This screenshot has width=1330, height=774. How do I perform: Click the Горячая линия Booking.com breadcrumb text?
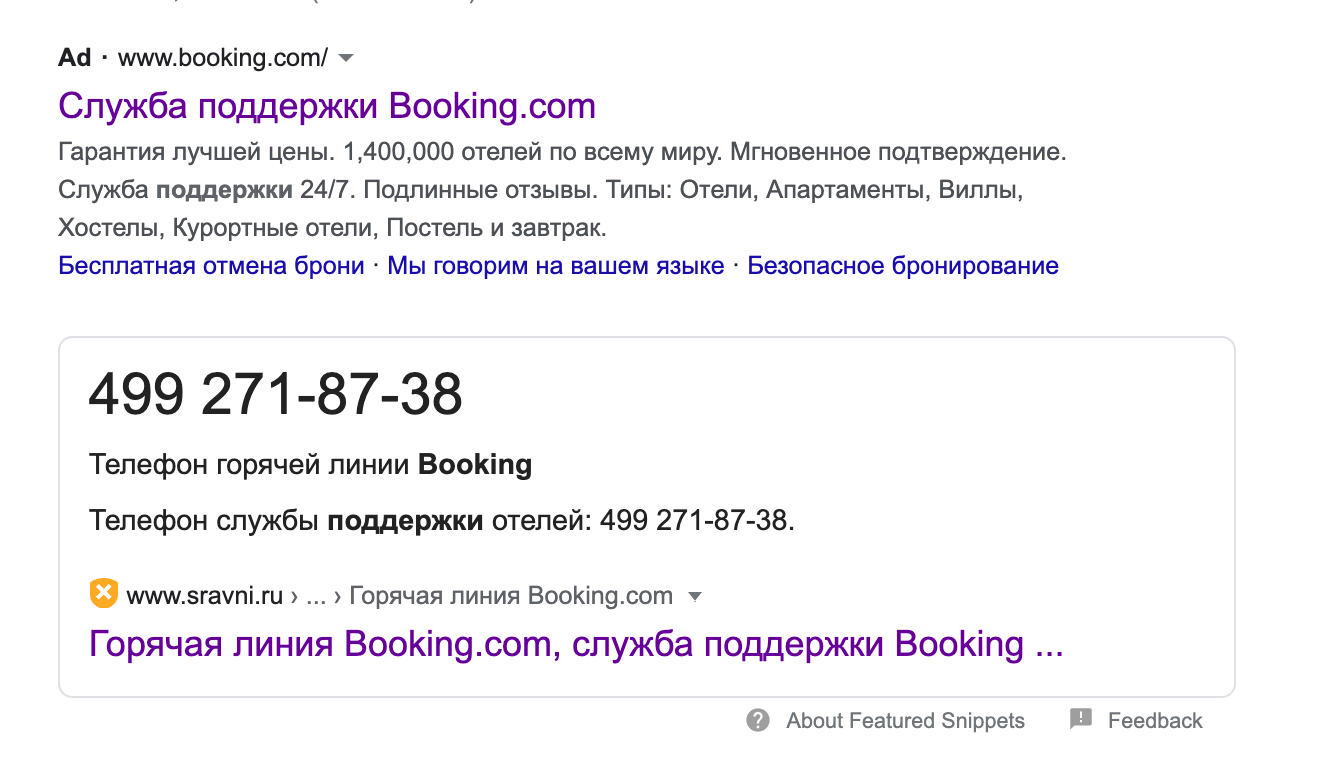(x=510, y=596)
